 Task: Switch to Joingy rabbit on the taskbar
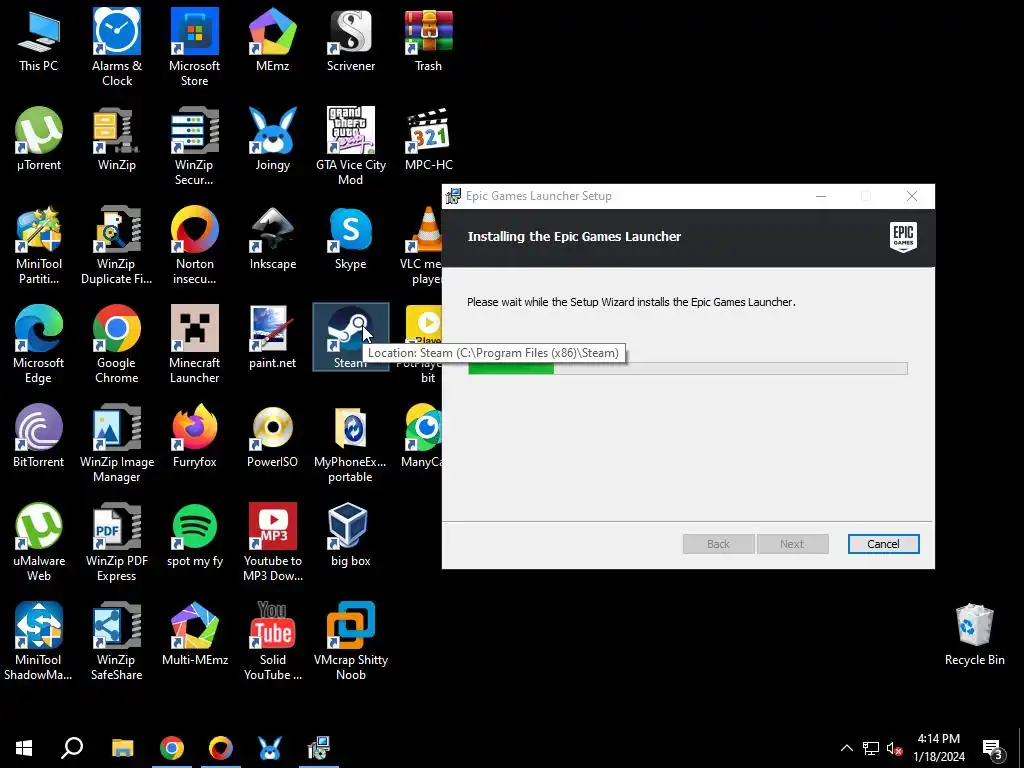click(x=270, y=748)
